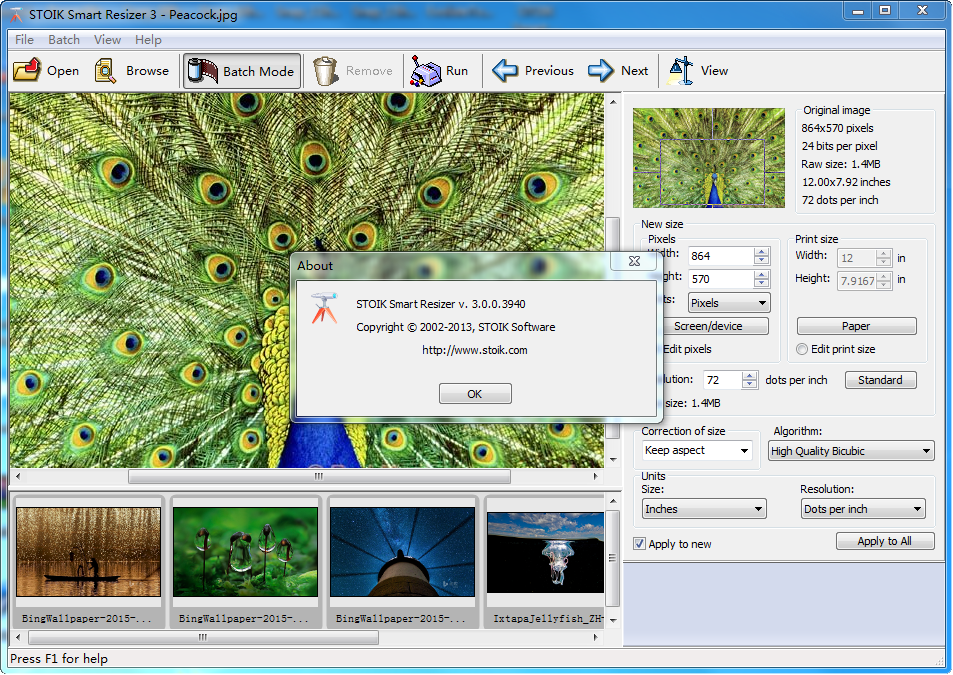Screen dimensions: 953x675
Task: Click the Run resize icon
Action: click(426, 71)
